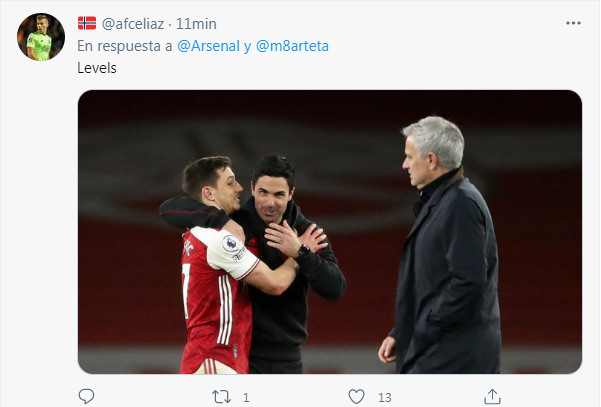Like the tweet with the heart icon
601x407 pixels.
(356, 396)
